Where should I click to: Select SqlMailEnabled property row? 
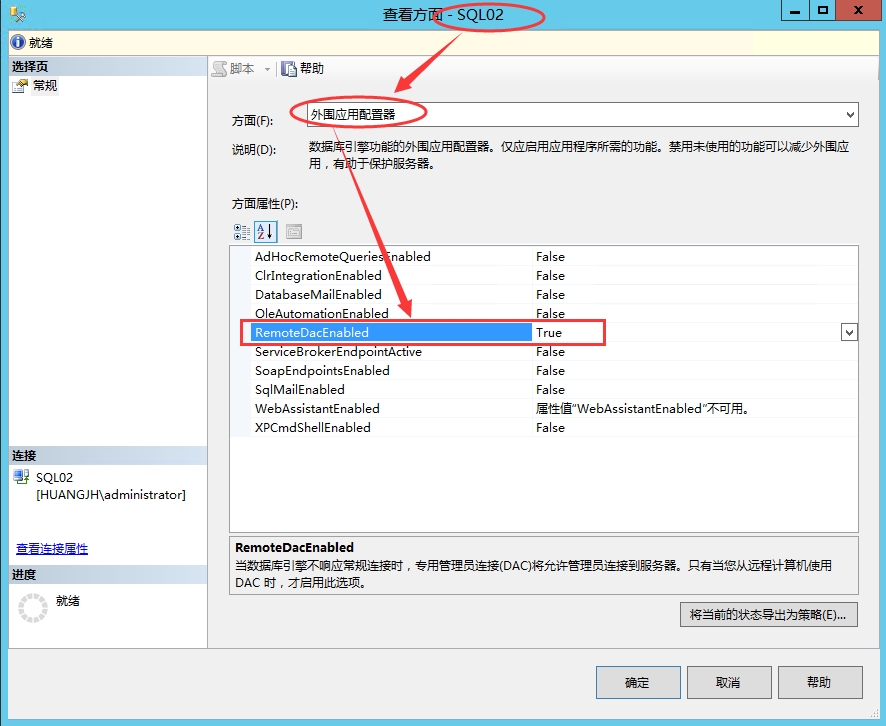[544, 389]
